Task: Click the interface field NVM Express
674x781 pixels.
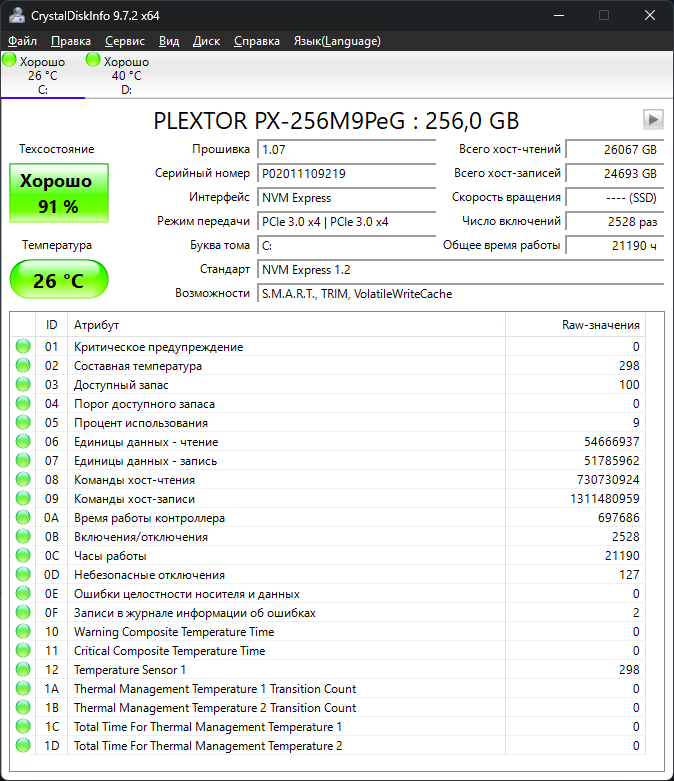Action: click(x=346, y=198)
